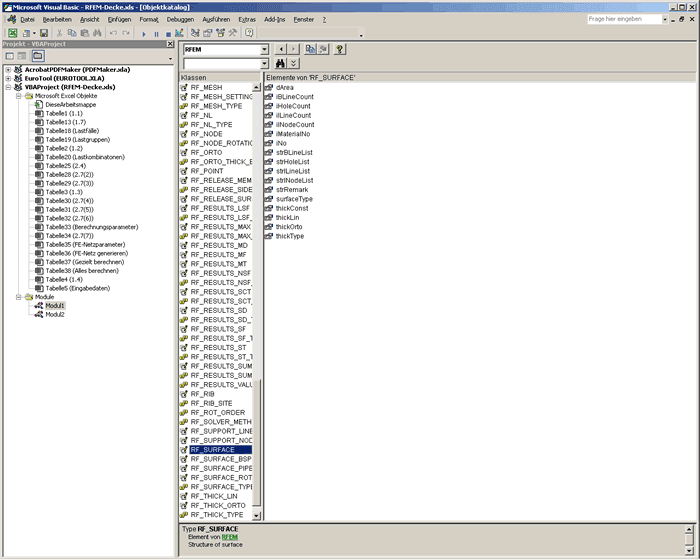Open the search text dropdown arrow
The width and height of the screenshot is (700, 560).
(x=264, y=64)
